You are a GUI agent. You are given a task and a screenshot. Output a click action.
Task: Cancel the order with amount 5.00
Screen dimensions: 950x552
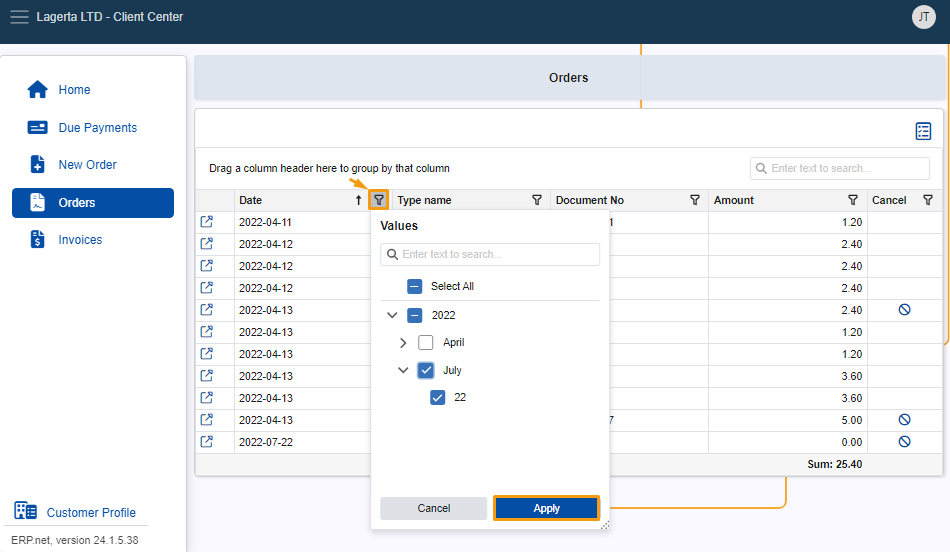(x=904, y=419)
